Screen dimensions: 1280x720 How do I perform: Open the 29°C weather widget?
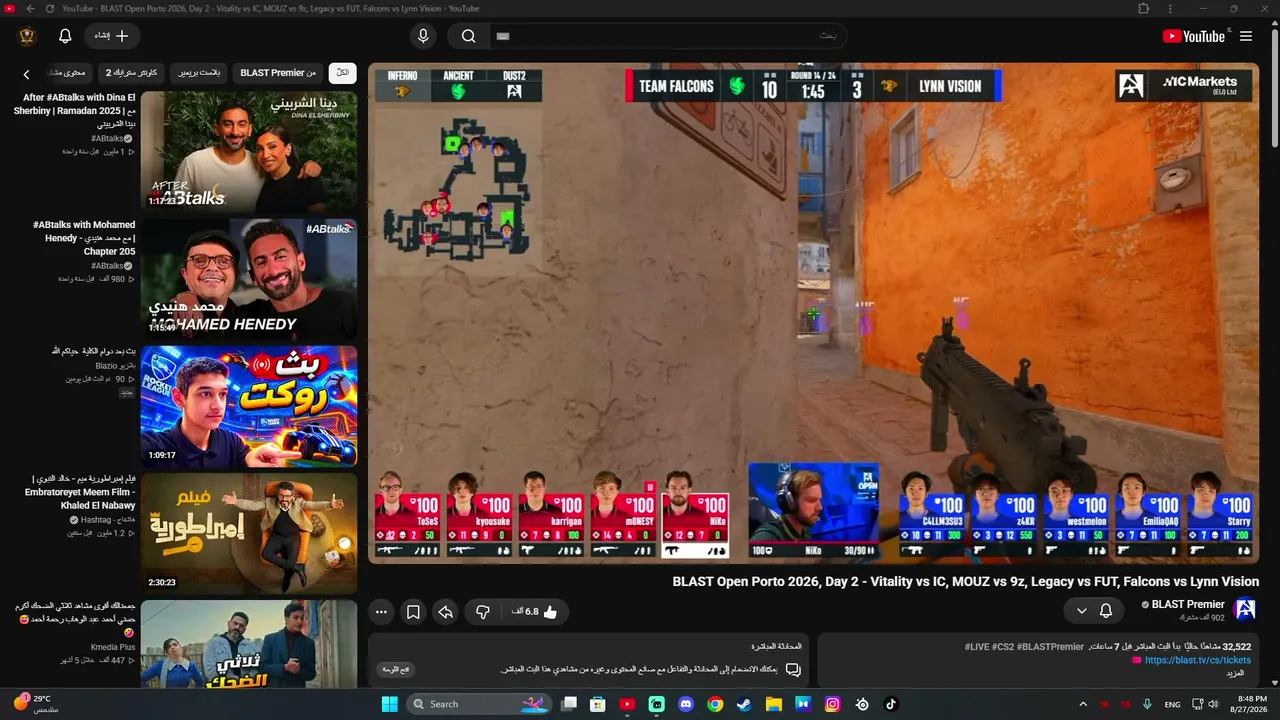click(x=35, y=704)
